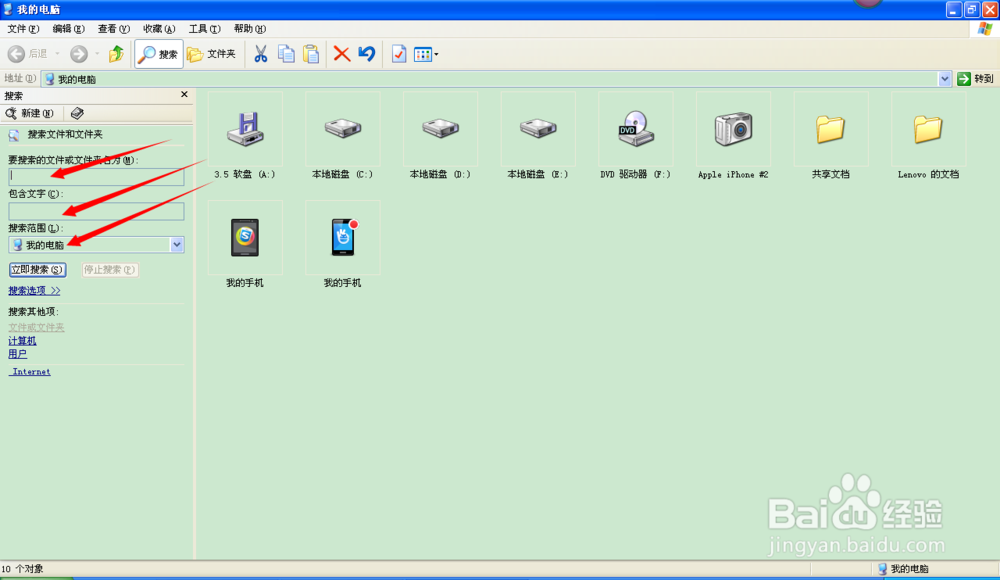Viewport: 1000px width, 580px height.
Task: Focus the 包含文字 text field
Action: (x=96, y=211)
